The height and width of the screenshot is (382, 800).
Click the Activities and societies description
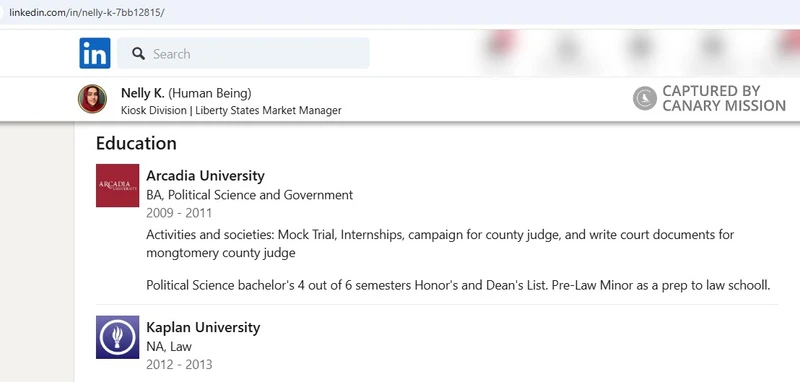coord(440,244)
